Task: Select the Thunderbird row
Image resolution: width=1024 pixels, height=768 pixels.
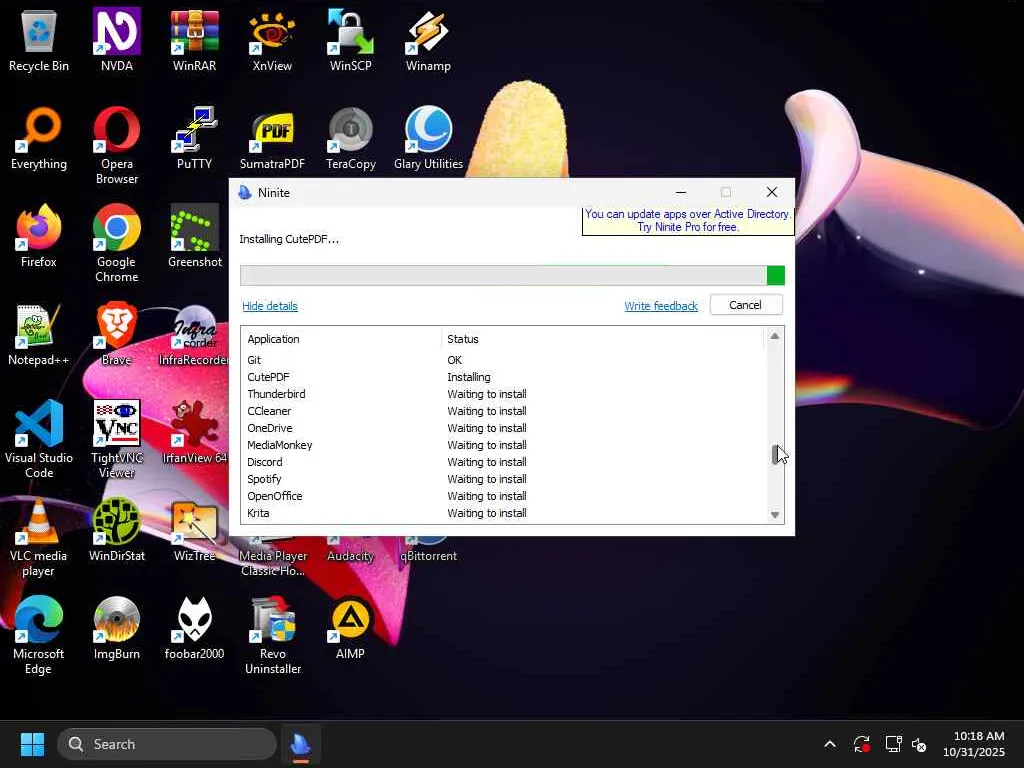Action: tap(503, 394)
